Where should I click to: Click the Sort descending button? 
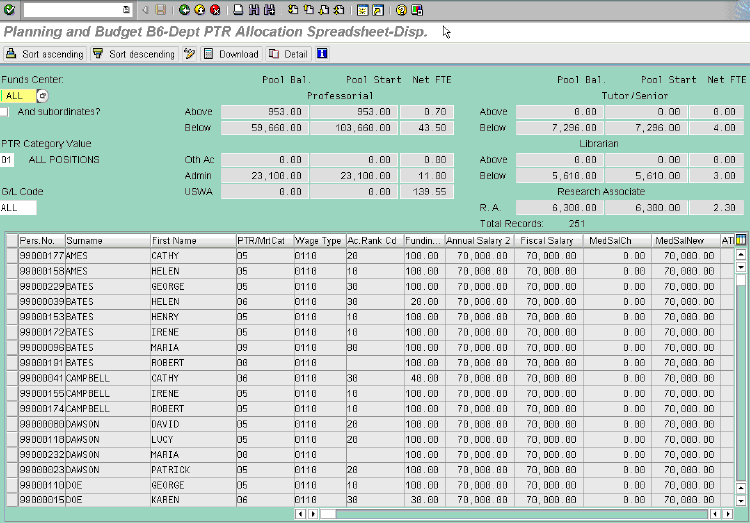point(134,54)
